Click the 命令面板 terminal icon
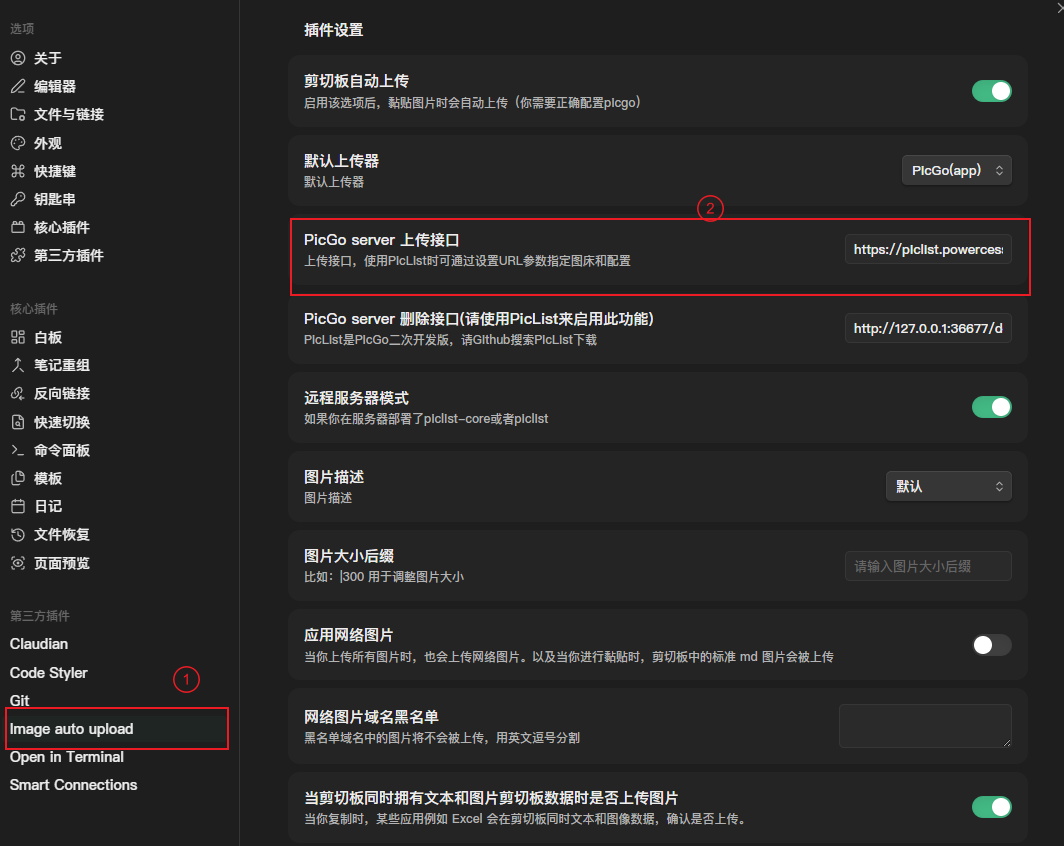 18,450
